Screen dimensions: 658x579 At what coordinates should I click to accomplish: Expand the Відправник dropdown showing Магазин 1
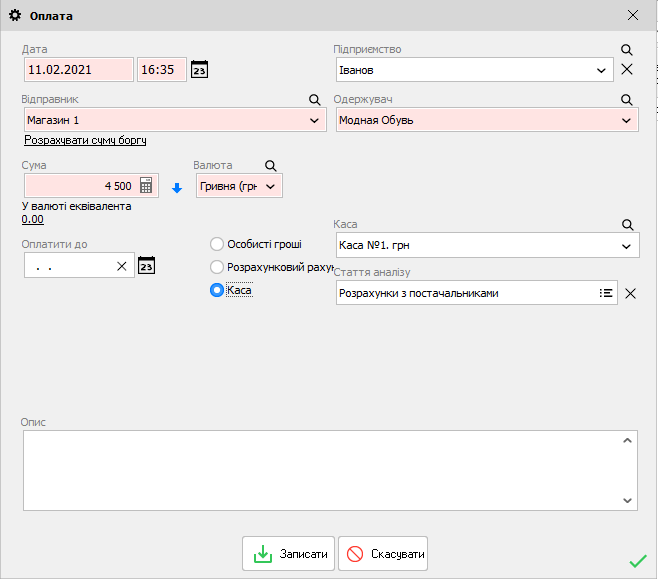tap(315, 120)
